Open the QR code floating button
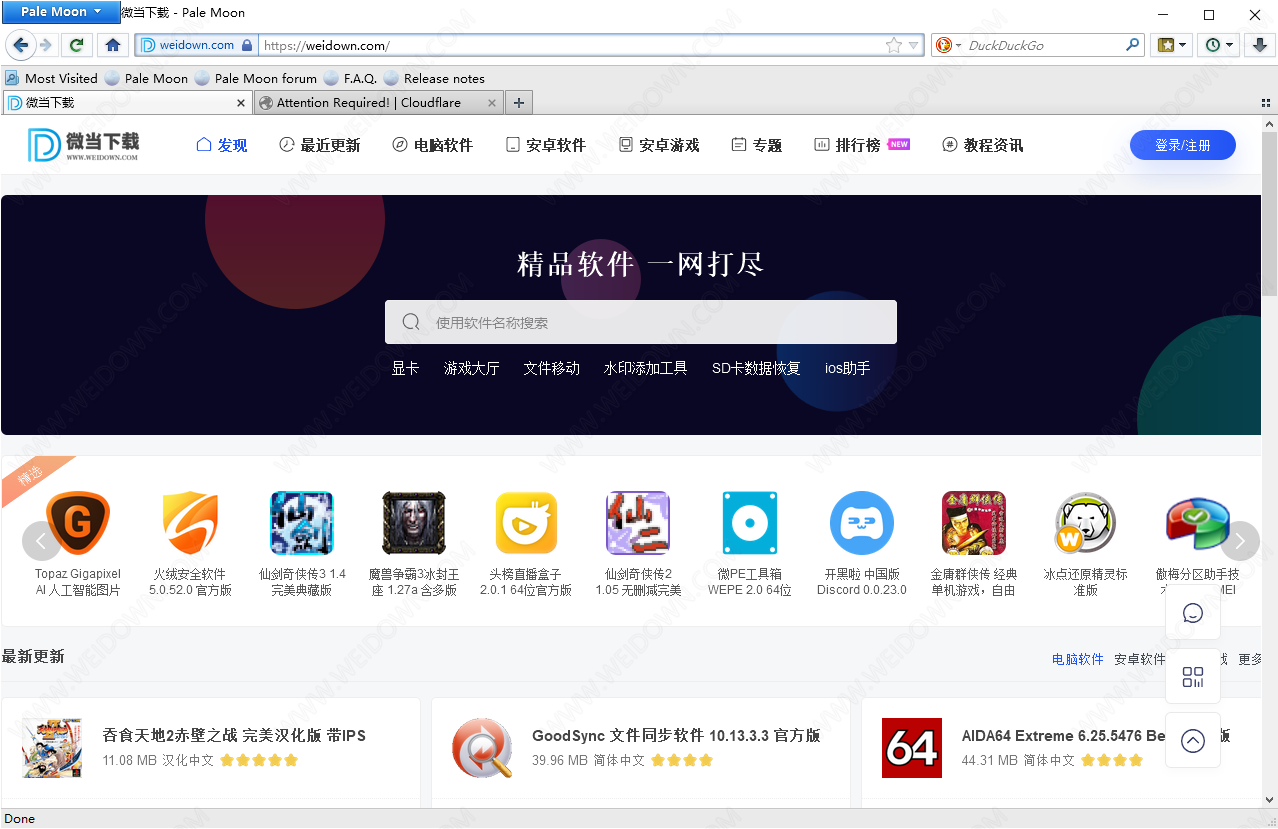The image size is (1278, 829). coord(1192,677)
